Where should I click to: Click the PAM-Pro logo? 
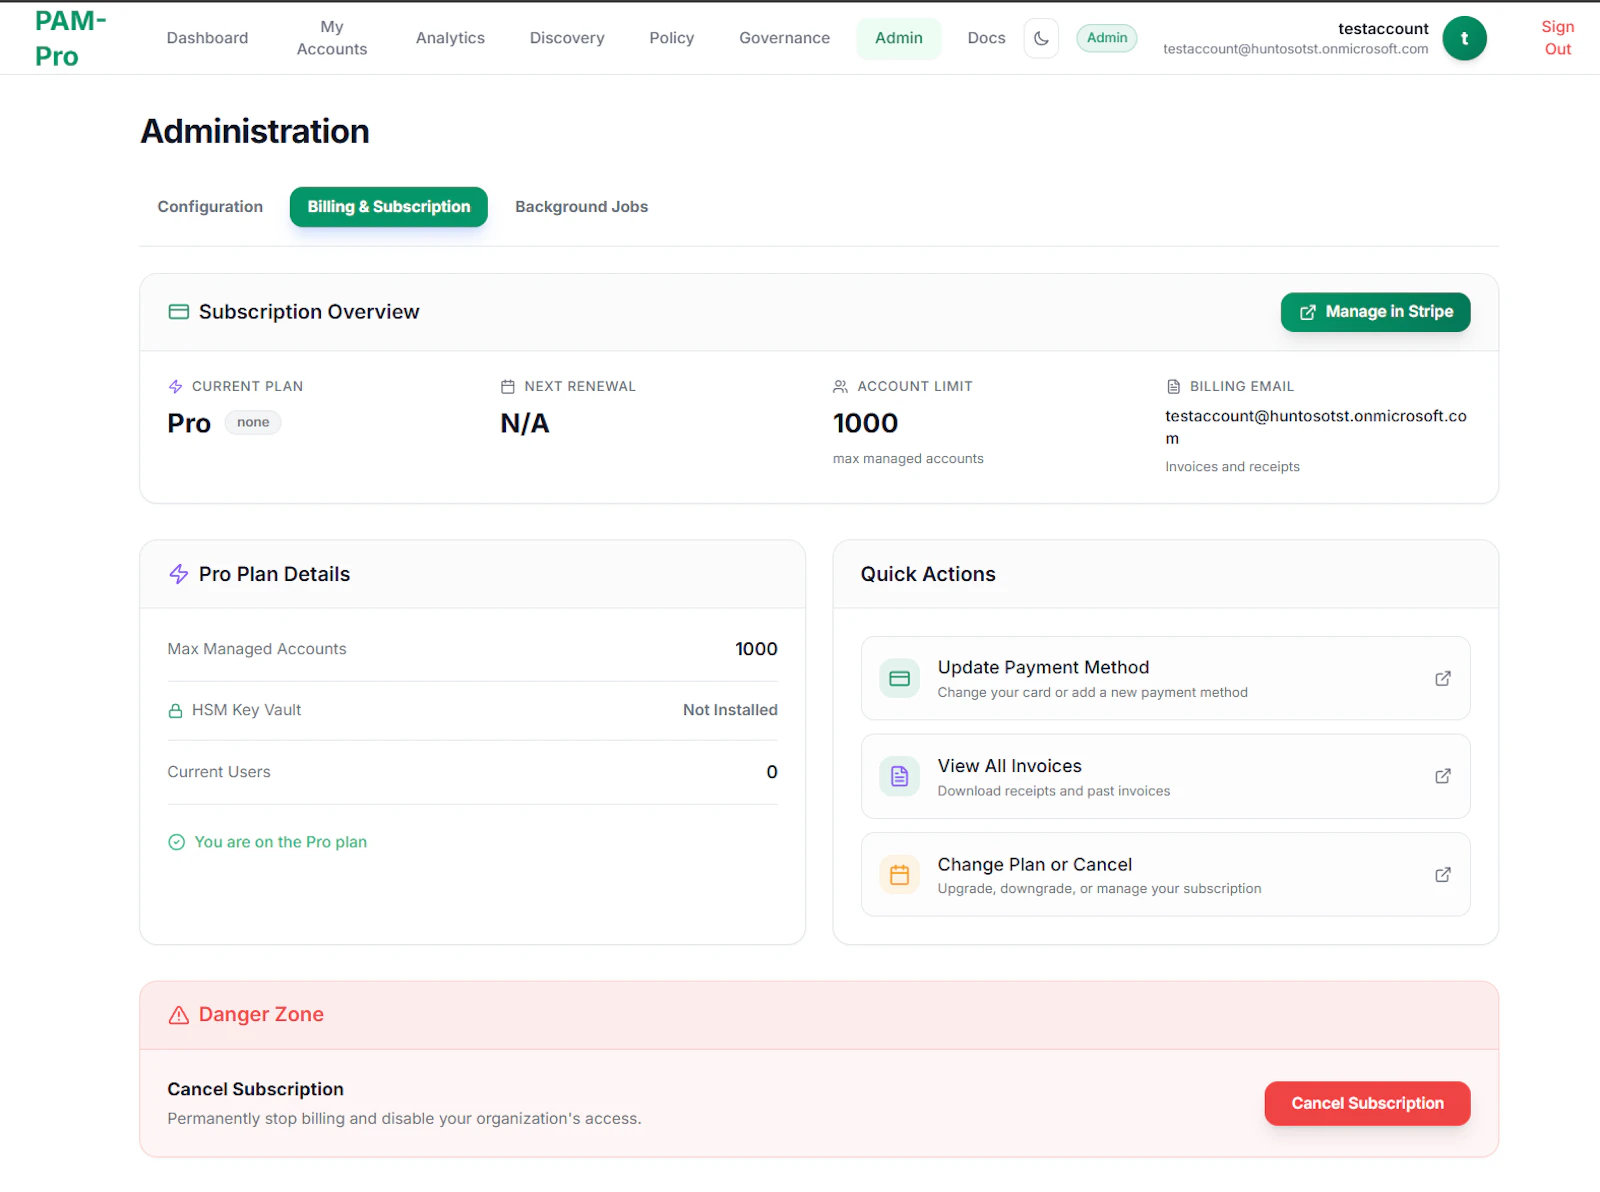pyautogui.click(x=70, y=38)
